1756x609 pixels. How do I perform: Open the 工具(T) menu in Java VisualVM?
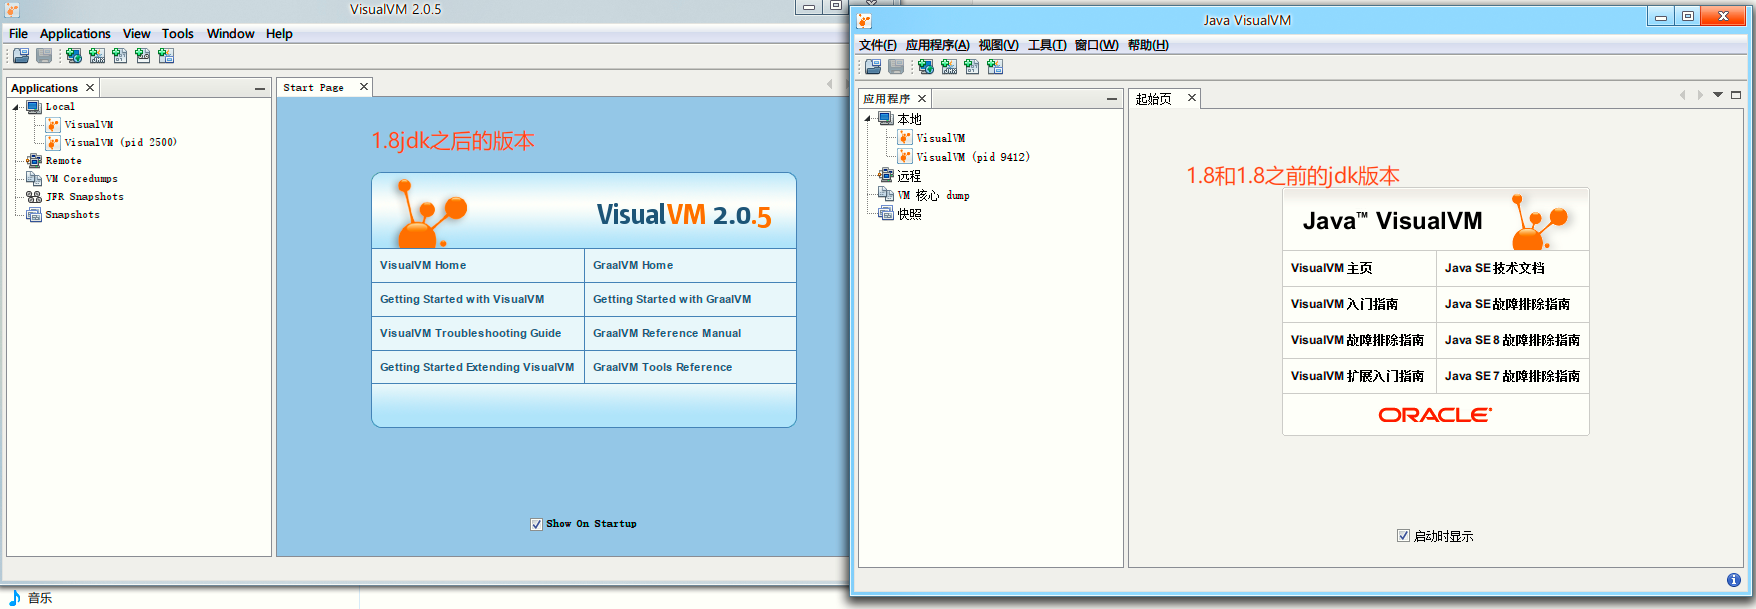click(1047, 45)
